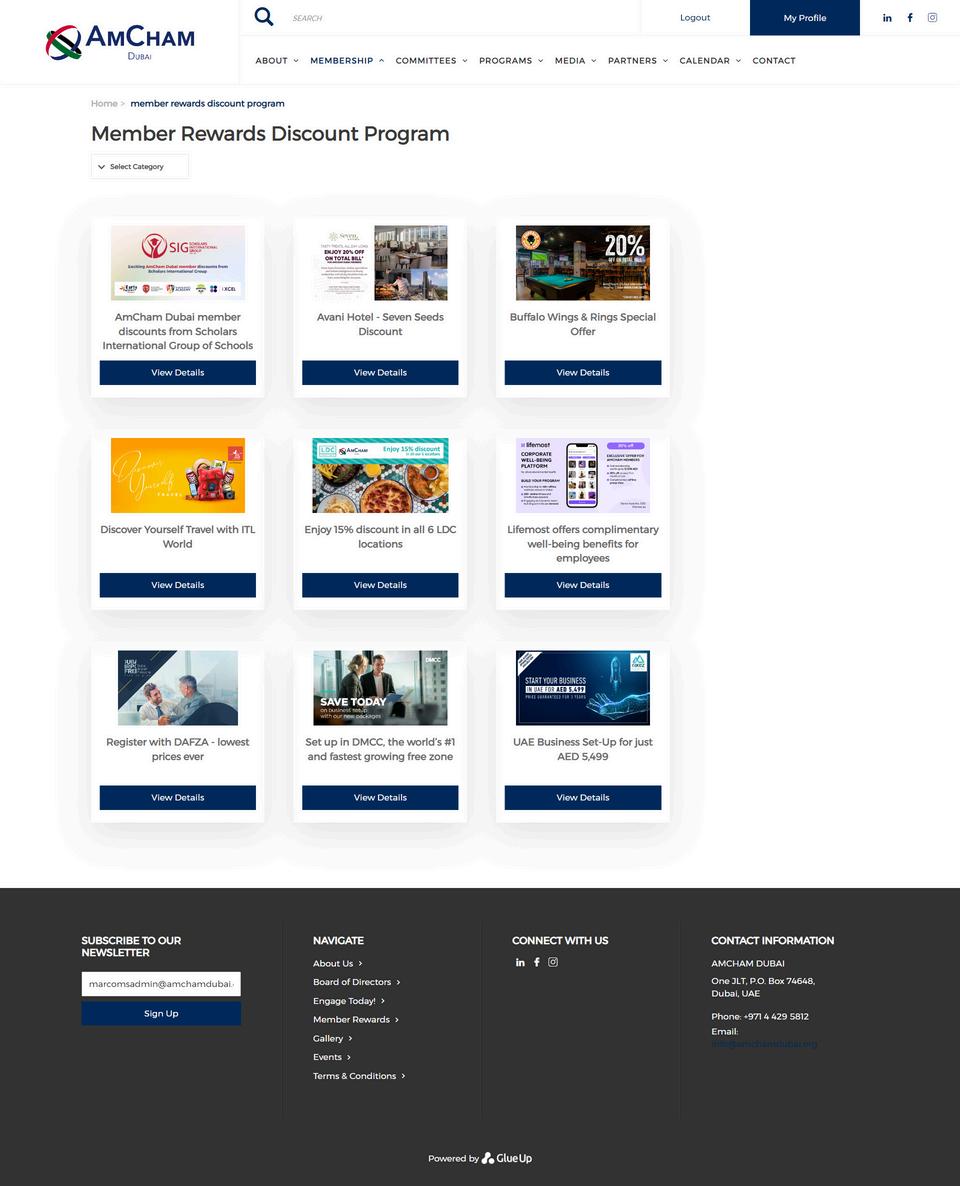The image size is (960, 1186).
Task: Click the 'Register with DAFZA - lowest prices ever' title
Action: 178,749
